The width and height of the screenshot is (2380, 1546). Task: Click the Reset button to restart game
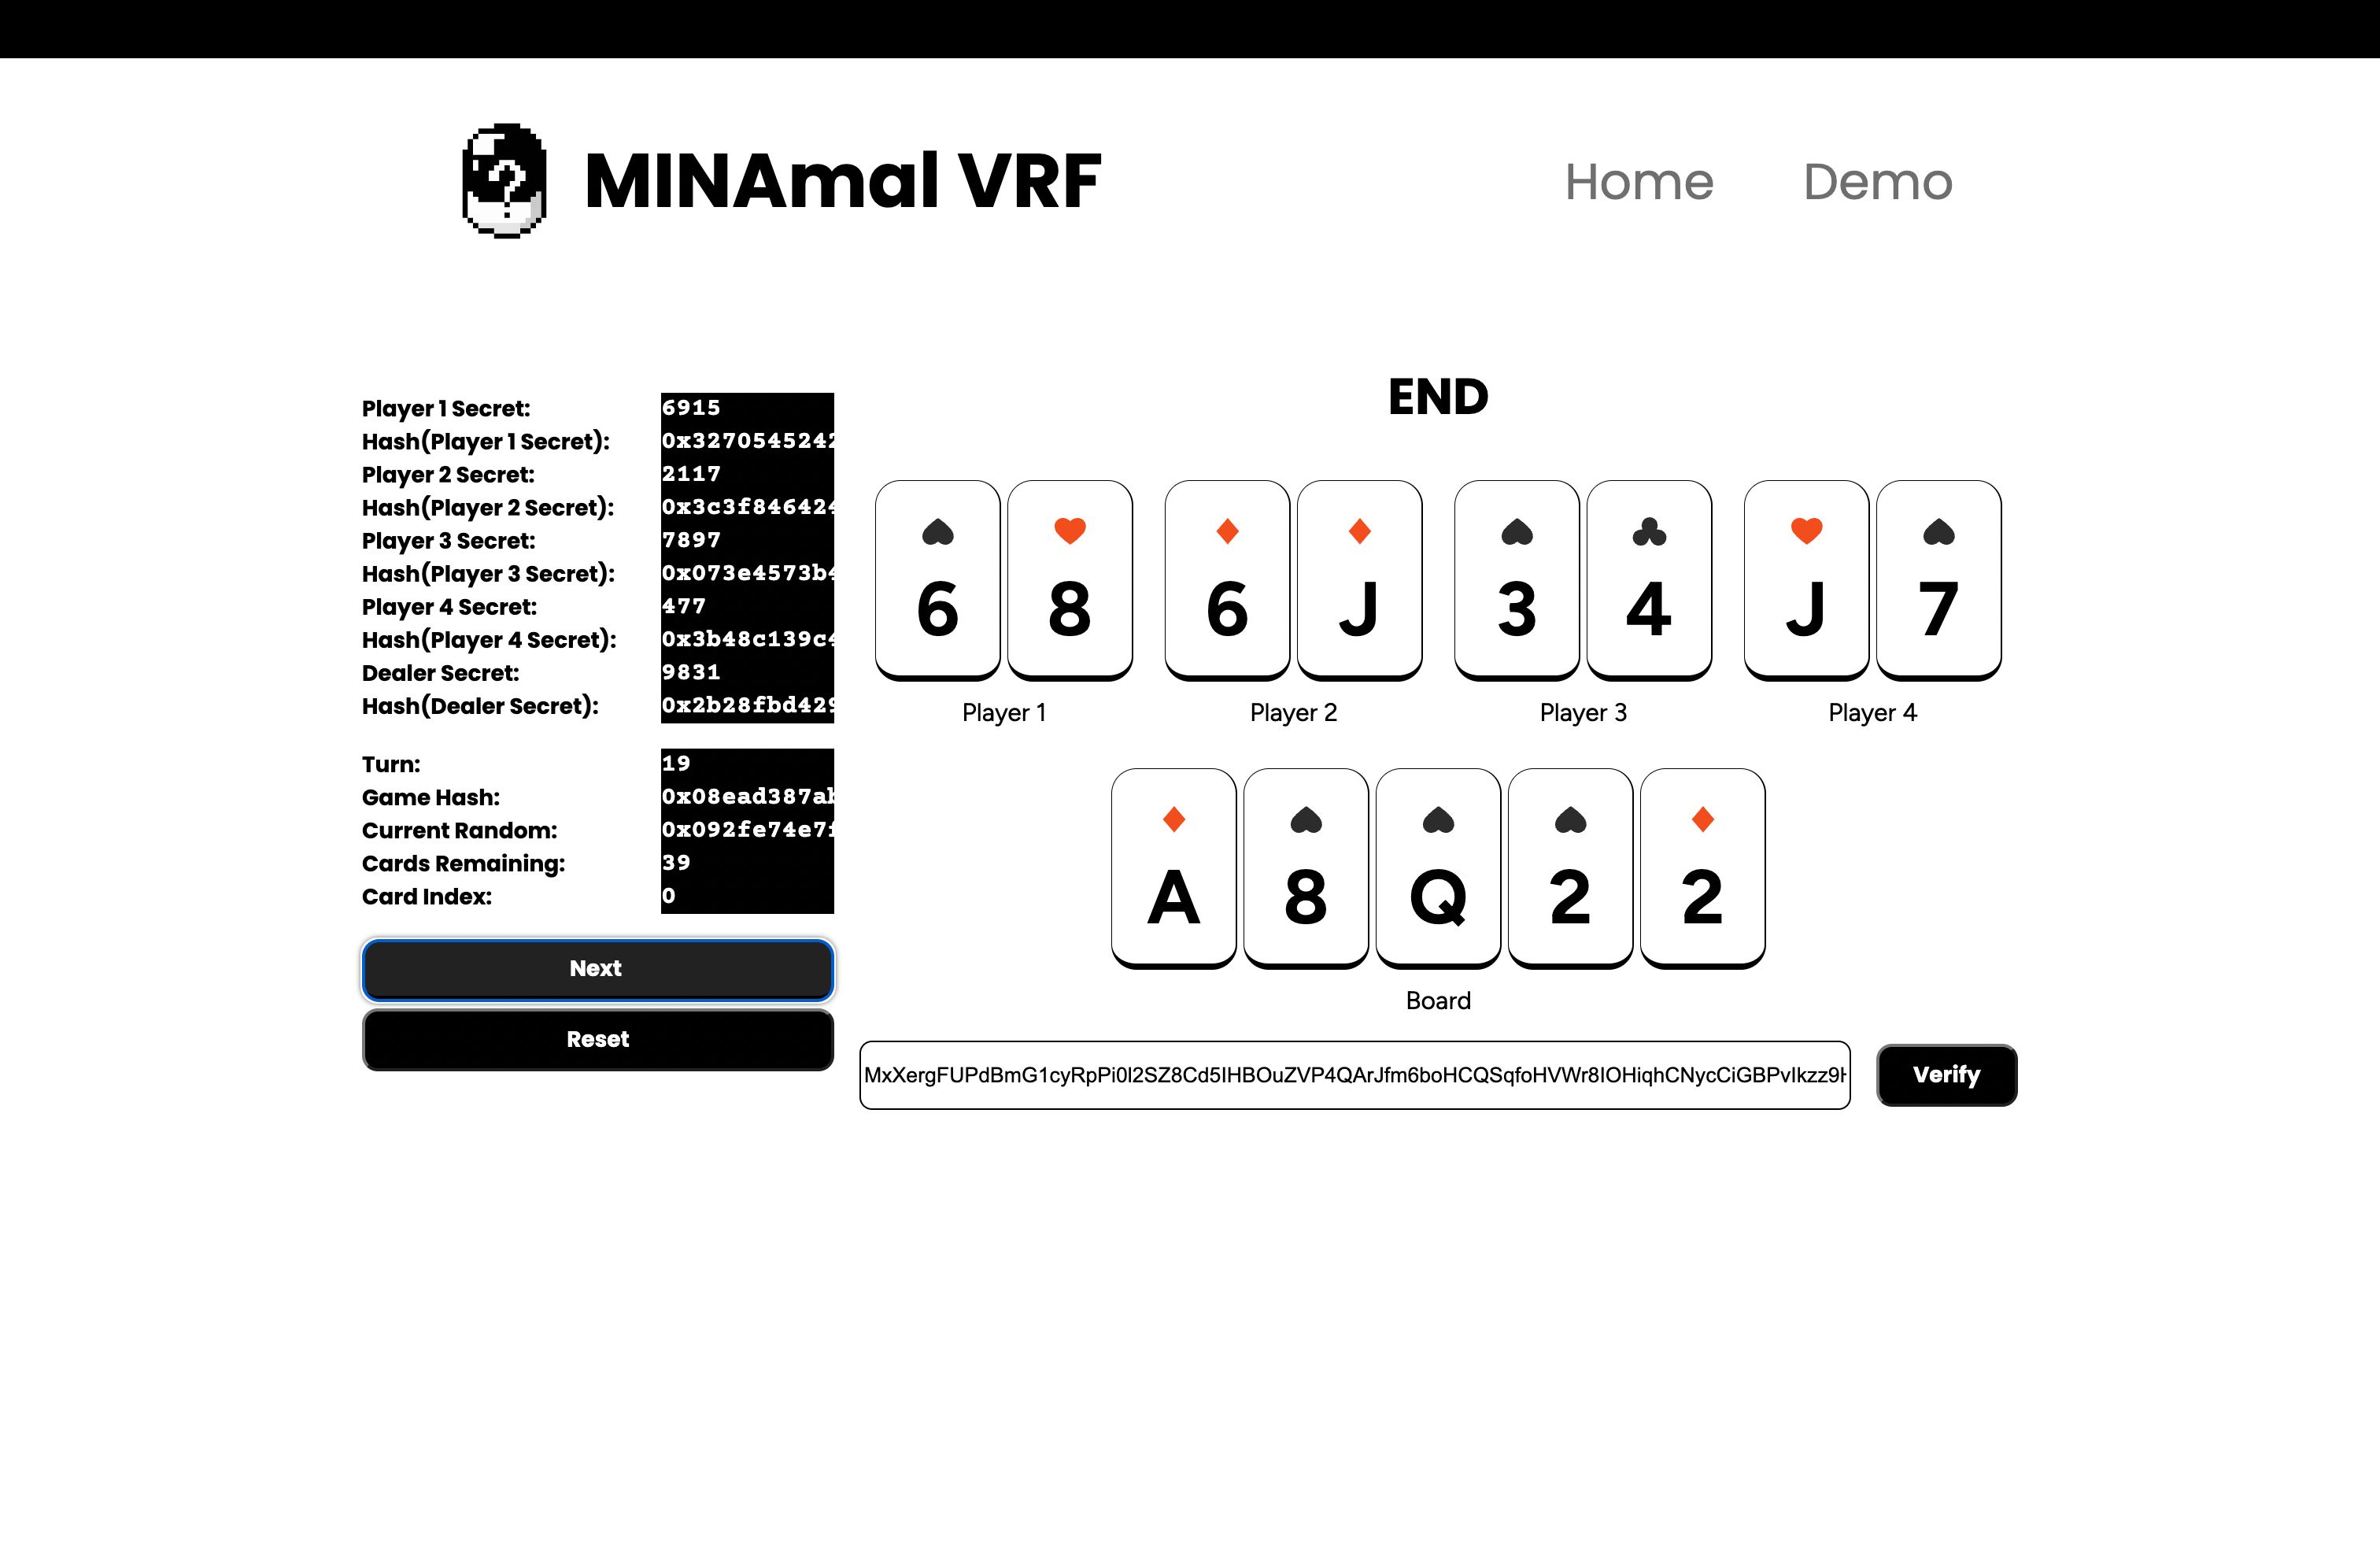click(x=595, y=1037)
